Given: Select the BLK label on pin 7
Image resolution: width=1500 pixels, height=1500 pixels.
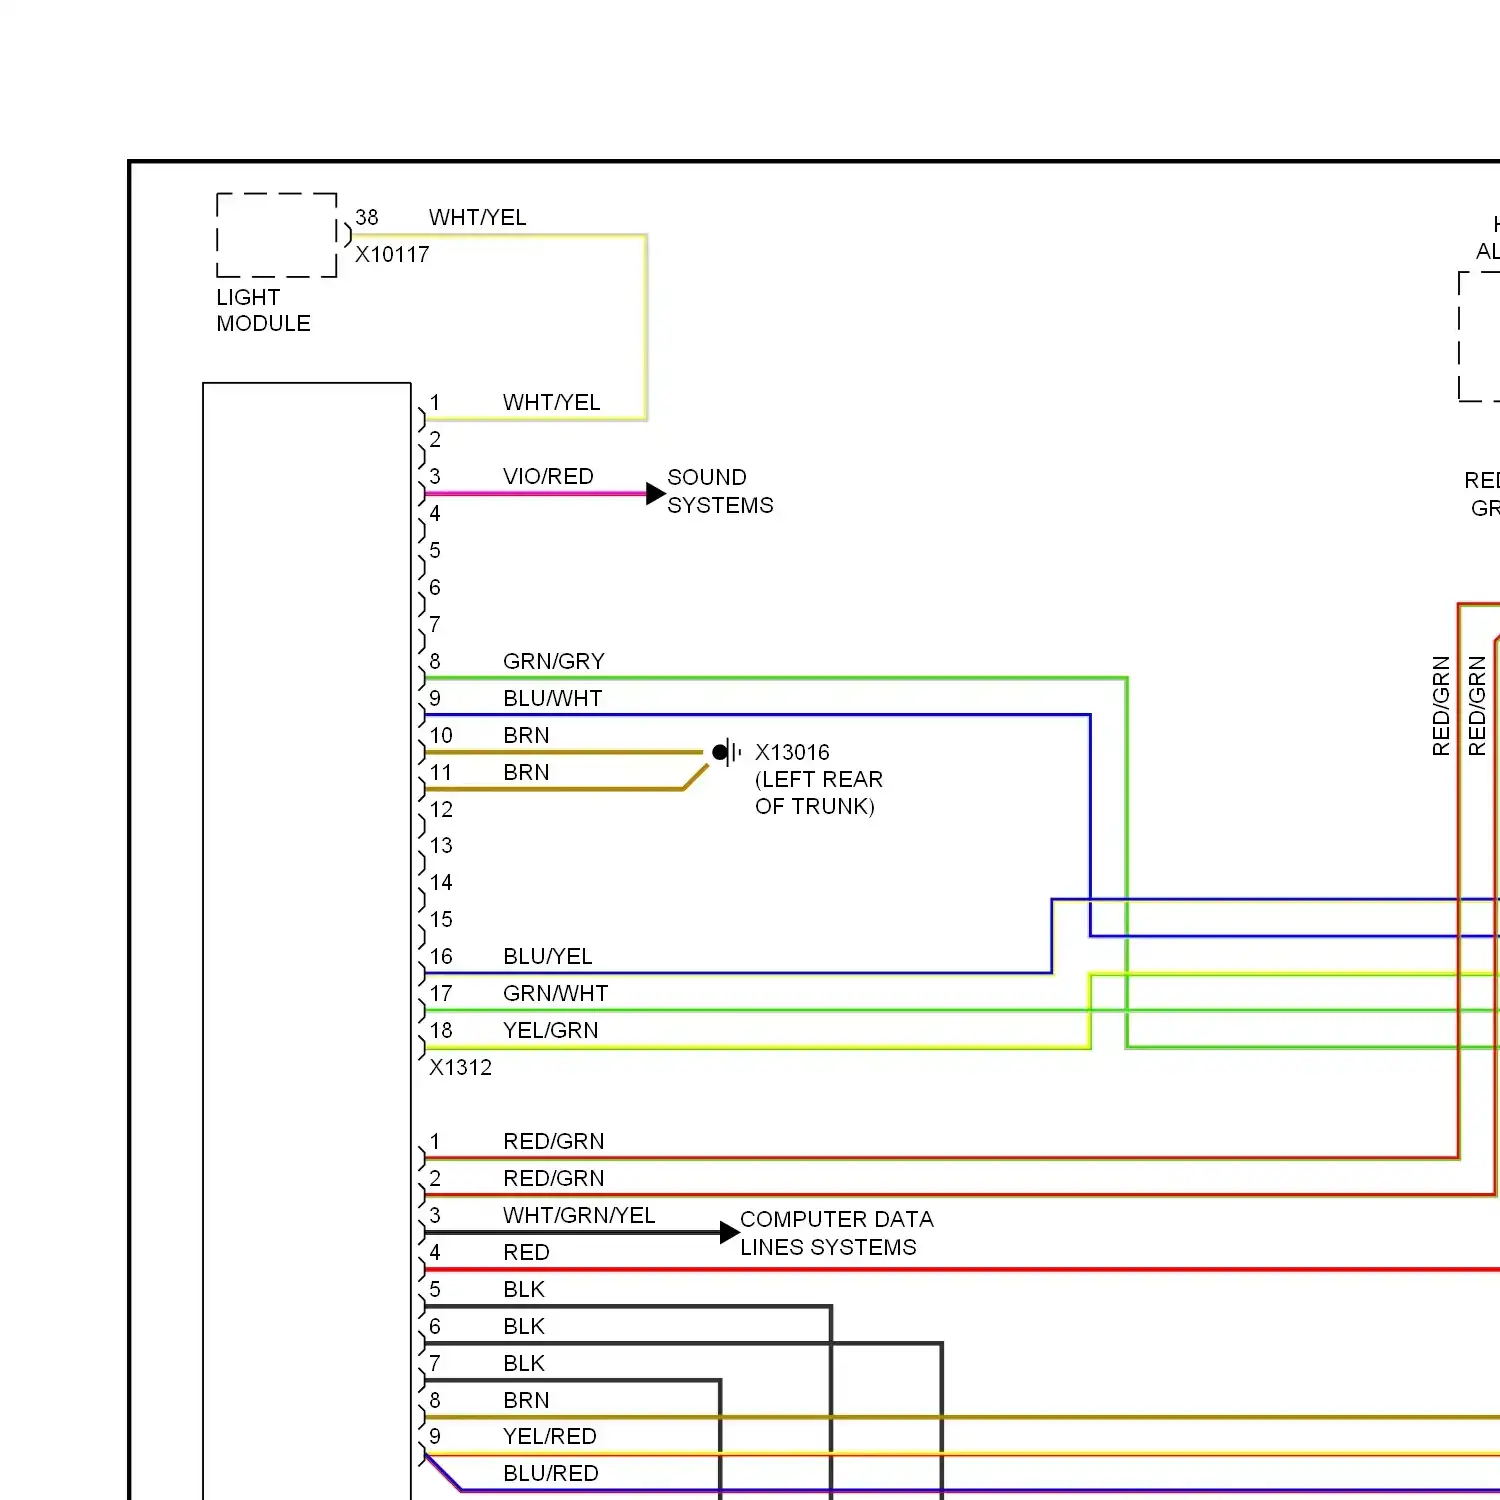Looking at the screenshot, I should point(525,1363).
